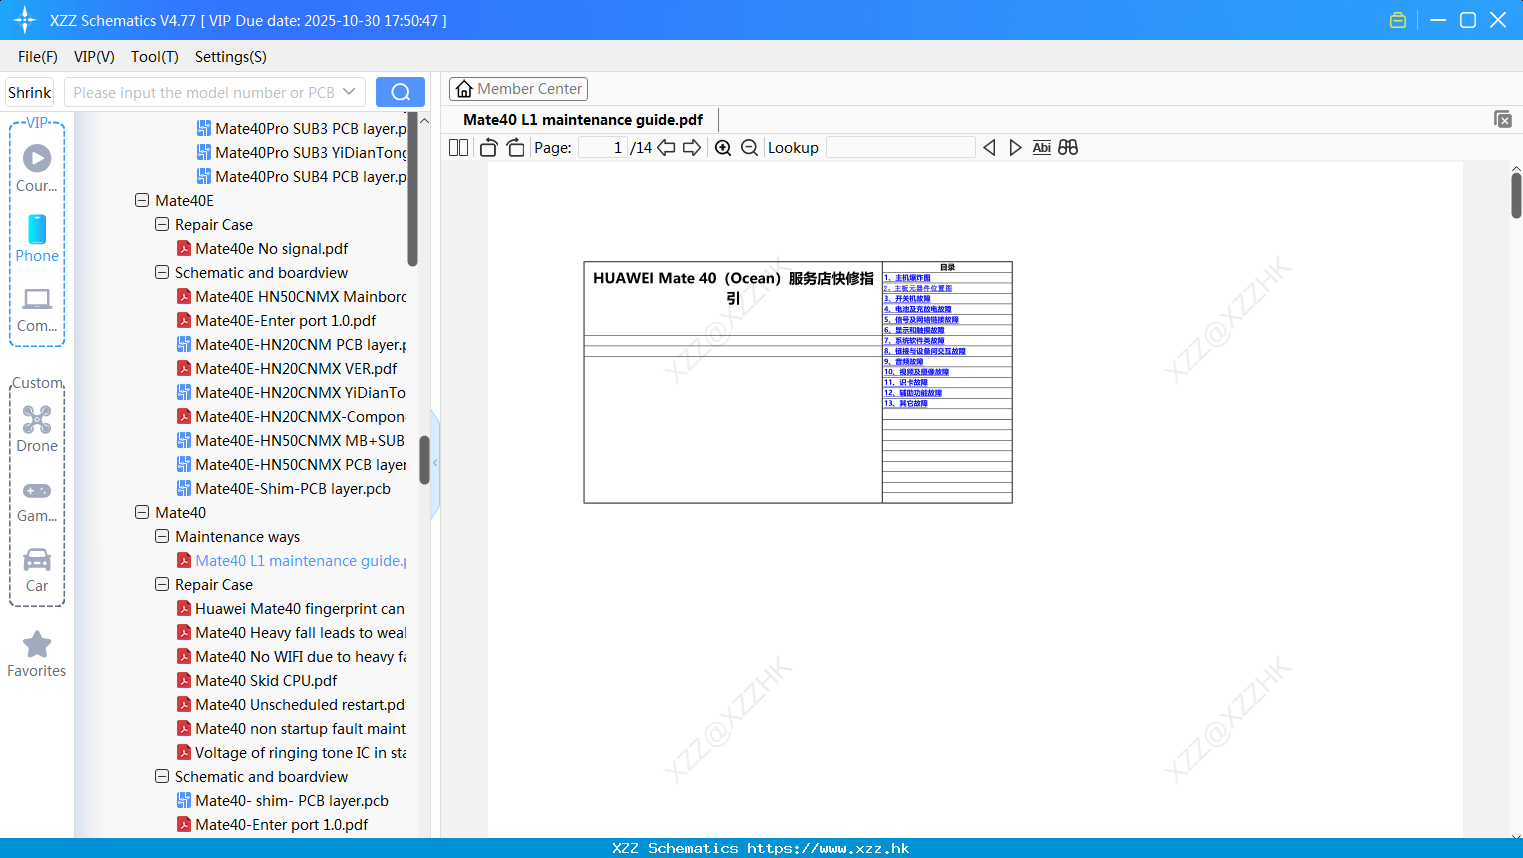Open Mate40E-Enter port 1.0.pdf
Viewport: 1523px width, 858px height.
point(286,321)
